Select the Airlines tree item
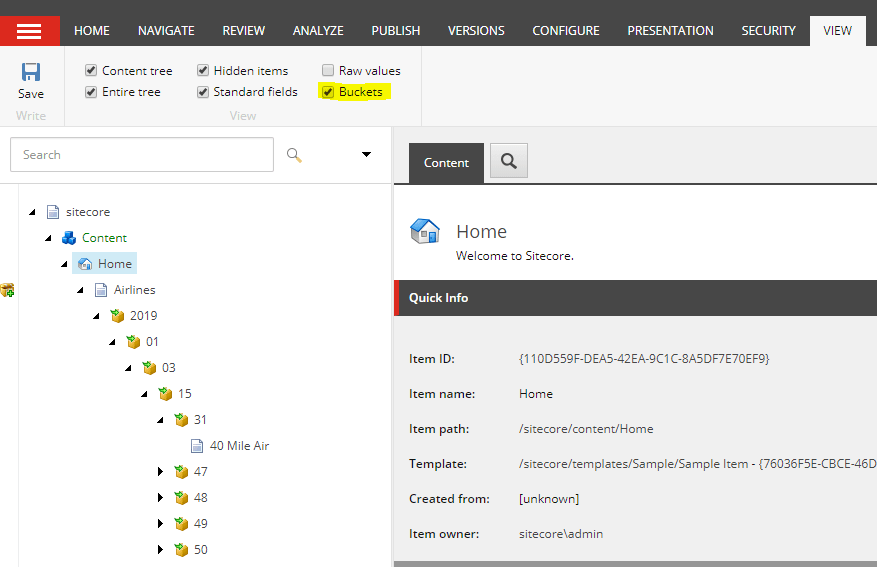Image resolution: width=877 pixels, height=567 pixels. [135, 290]
